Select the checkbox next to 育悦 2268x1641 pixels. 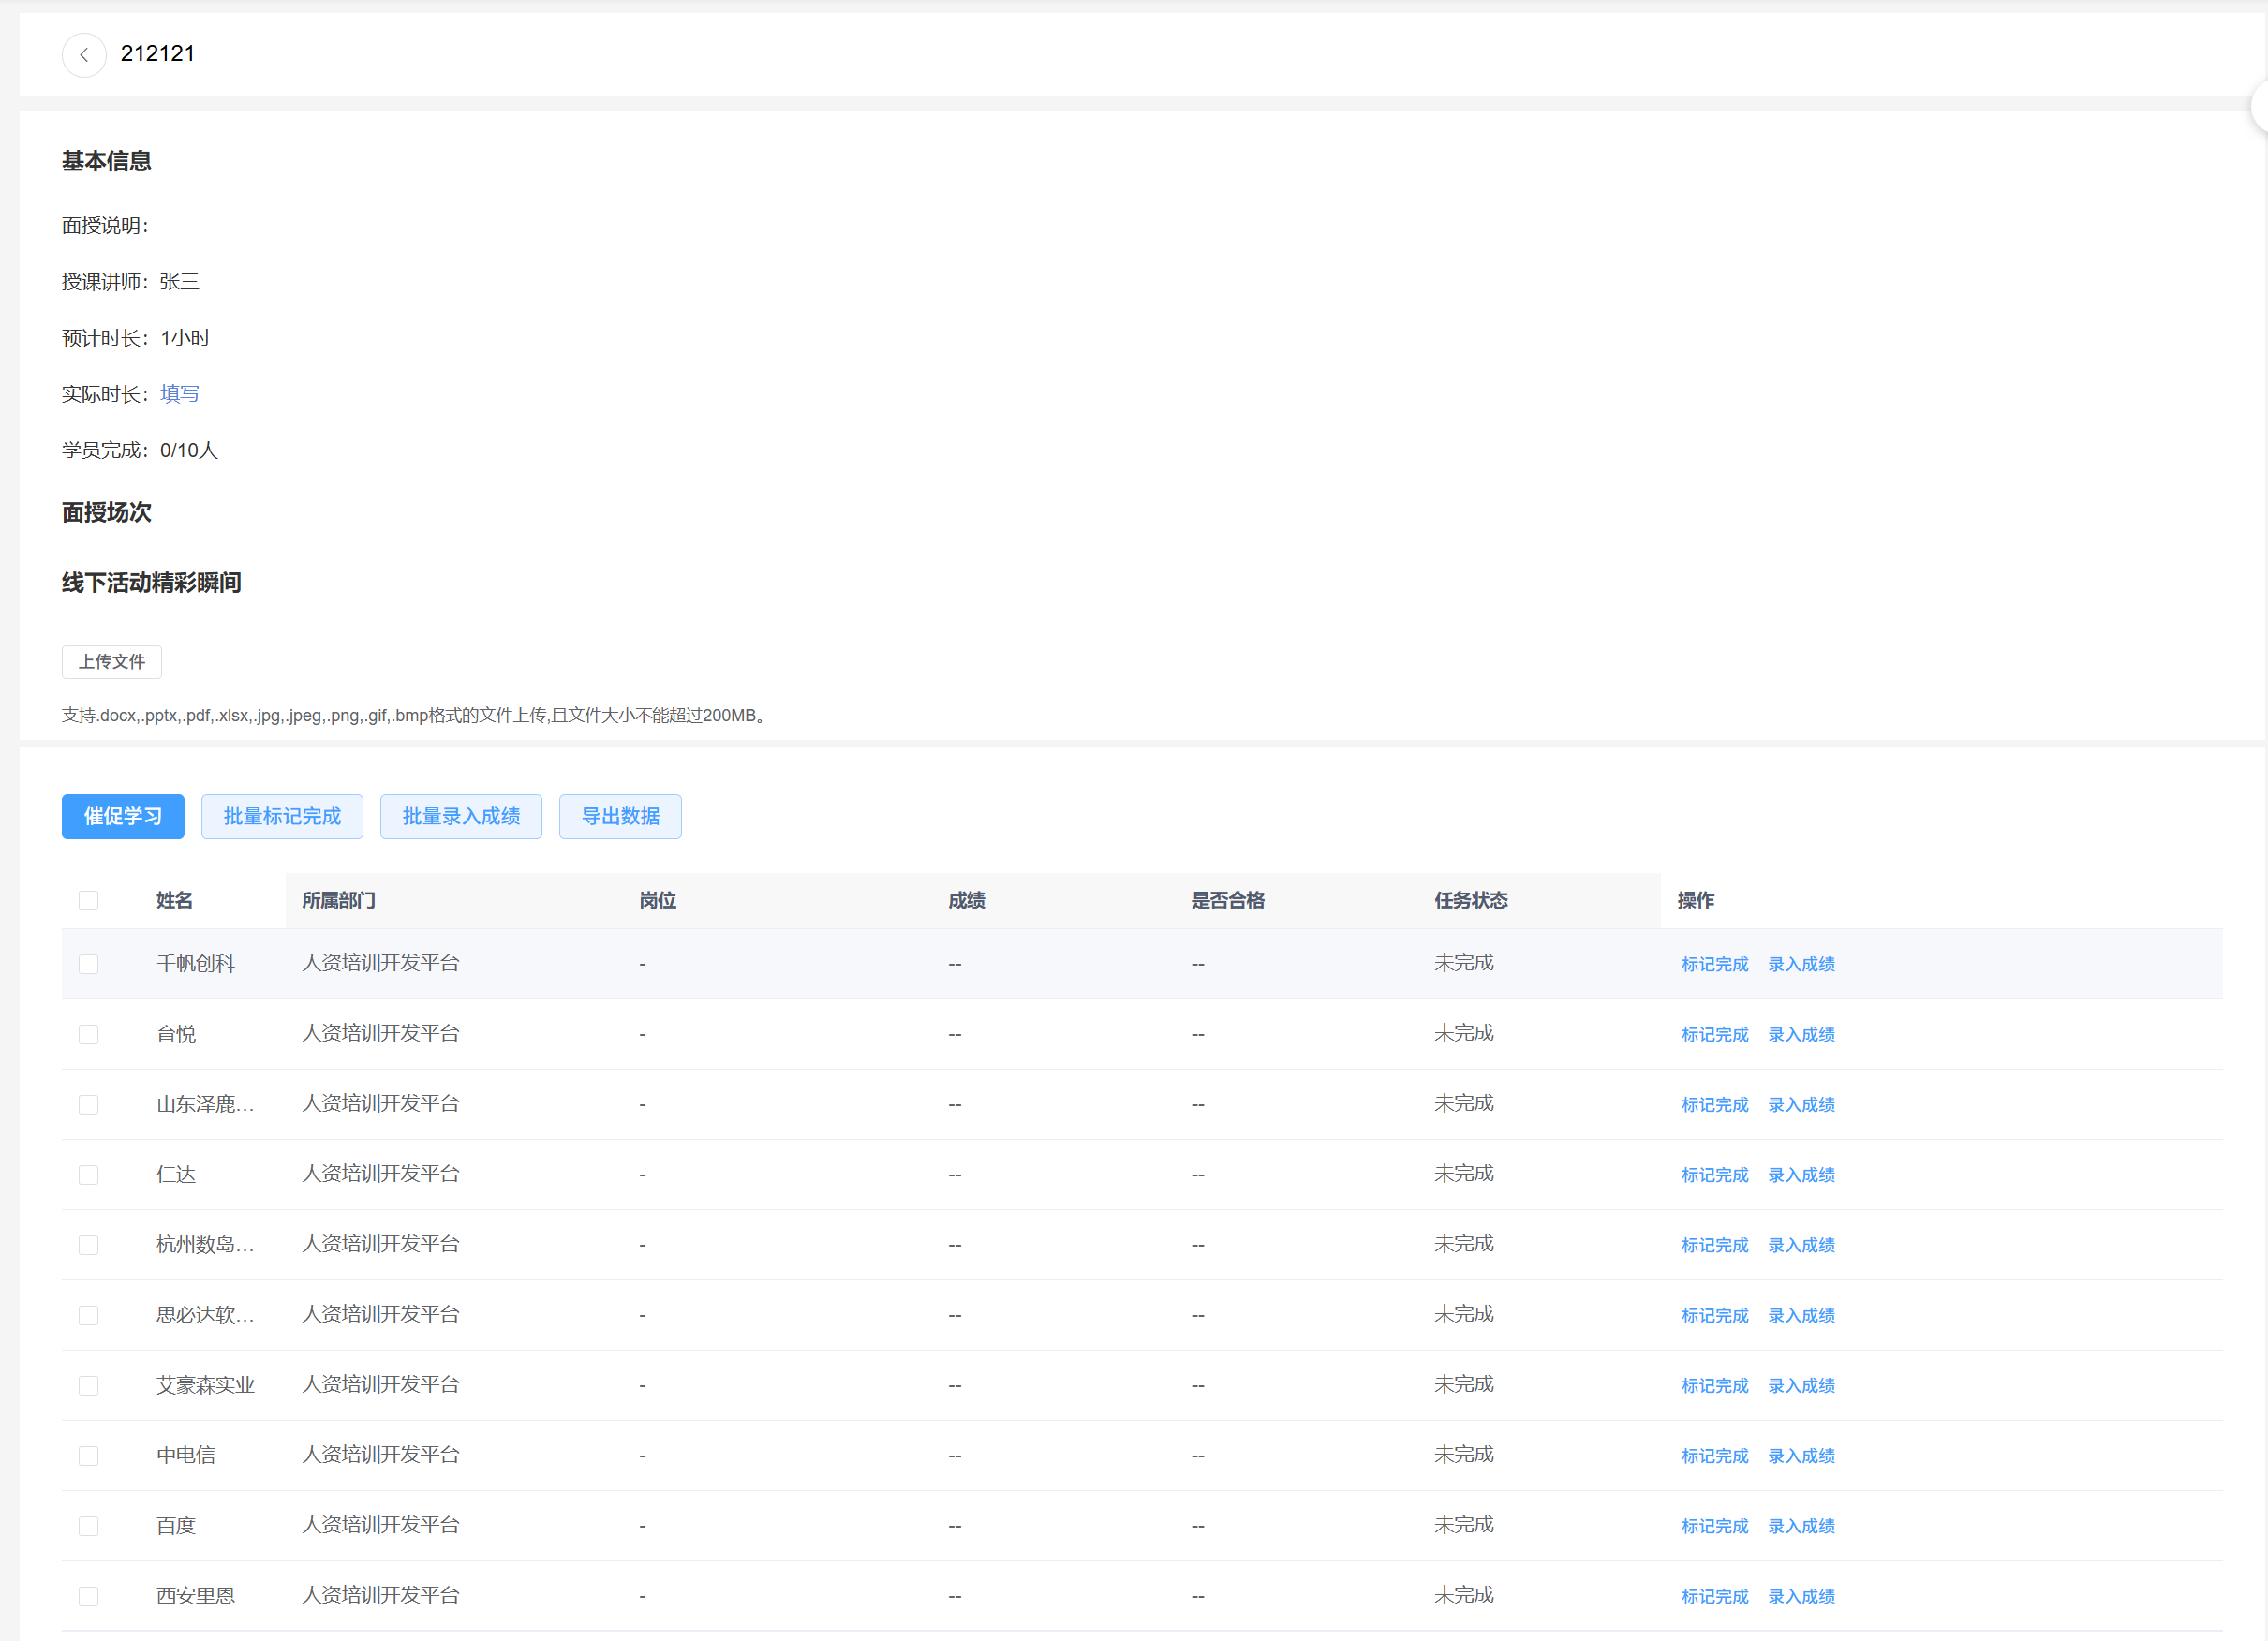[89, 1034]
